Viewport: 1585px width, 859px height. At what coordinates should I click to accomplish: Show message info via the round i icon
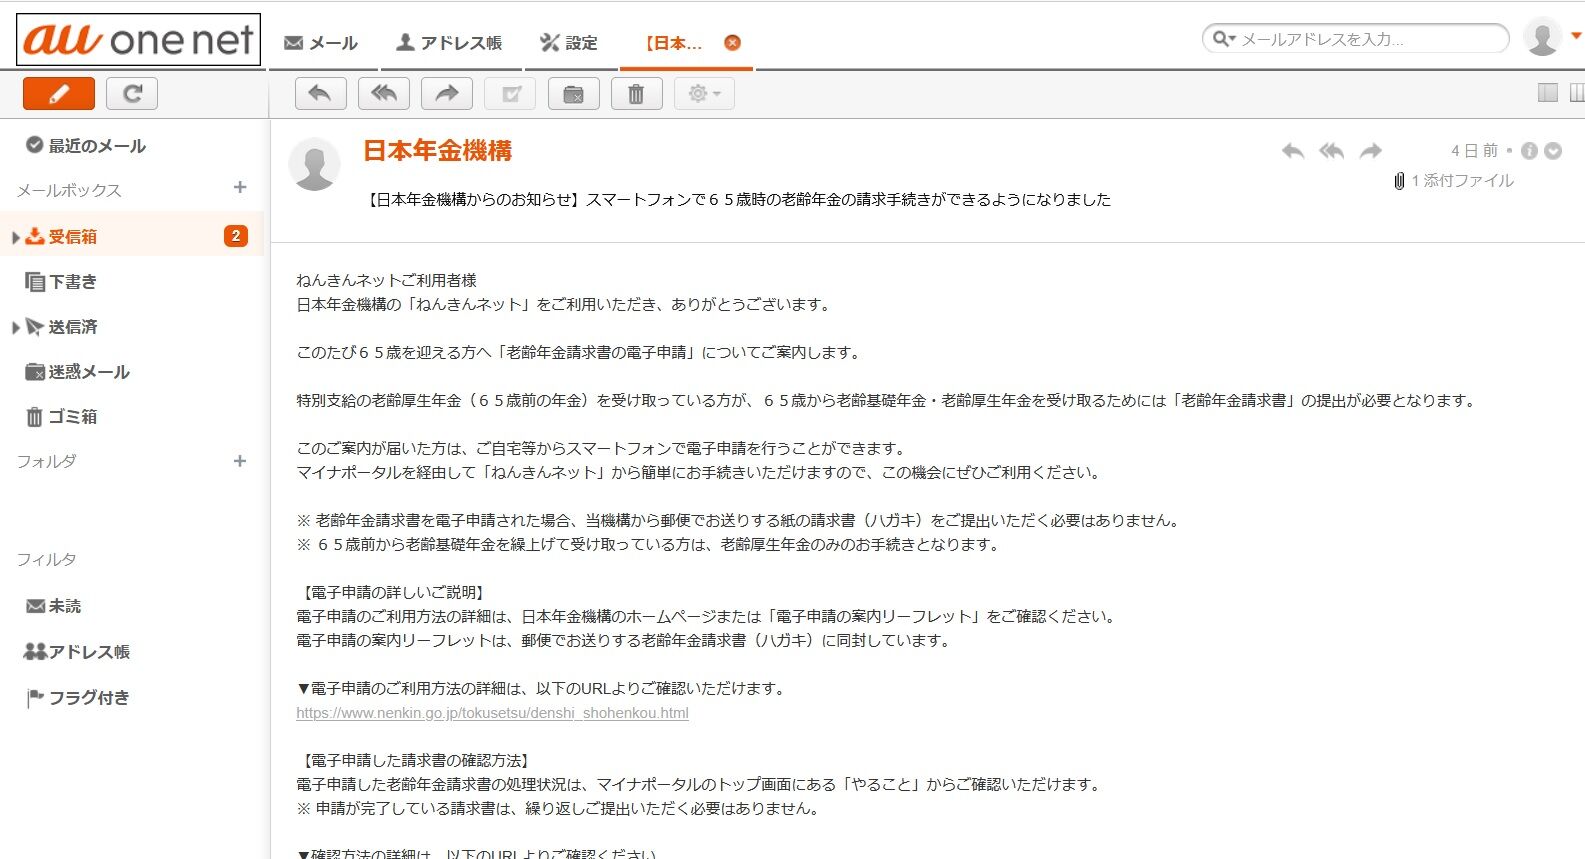1529,151
